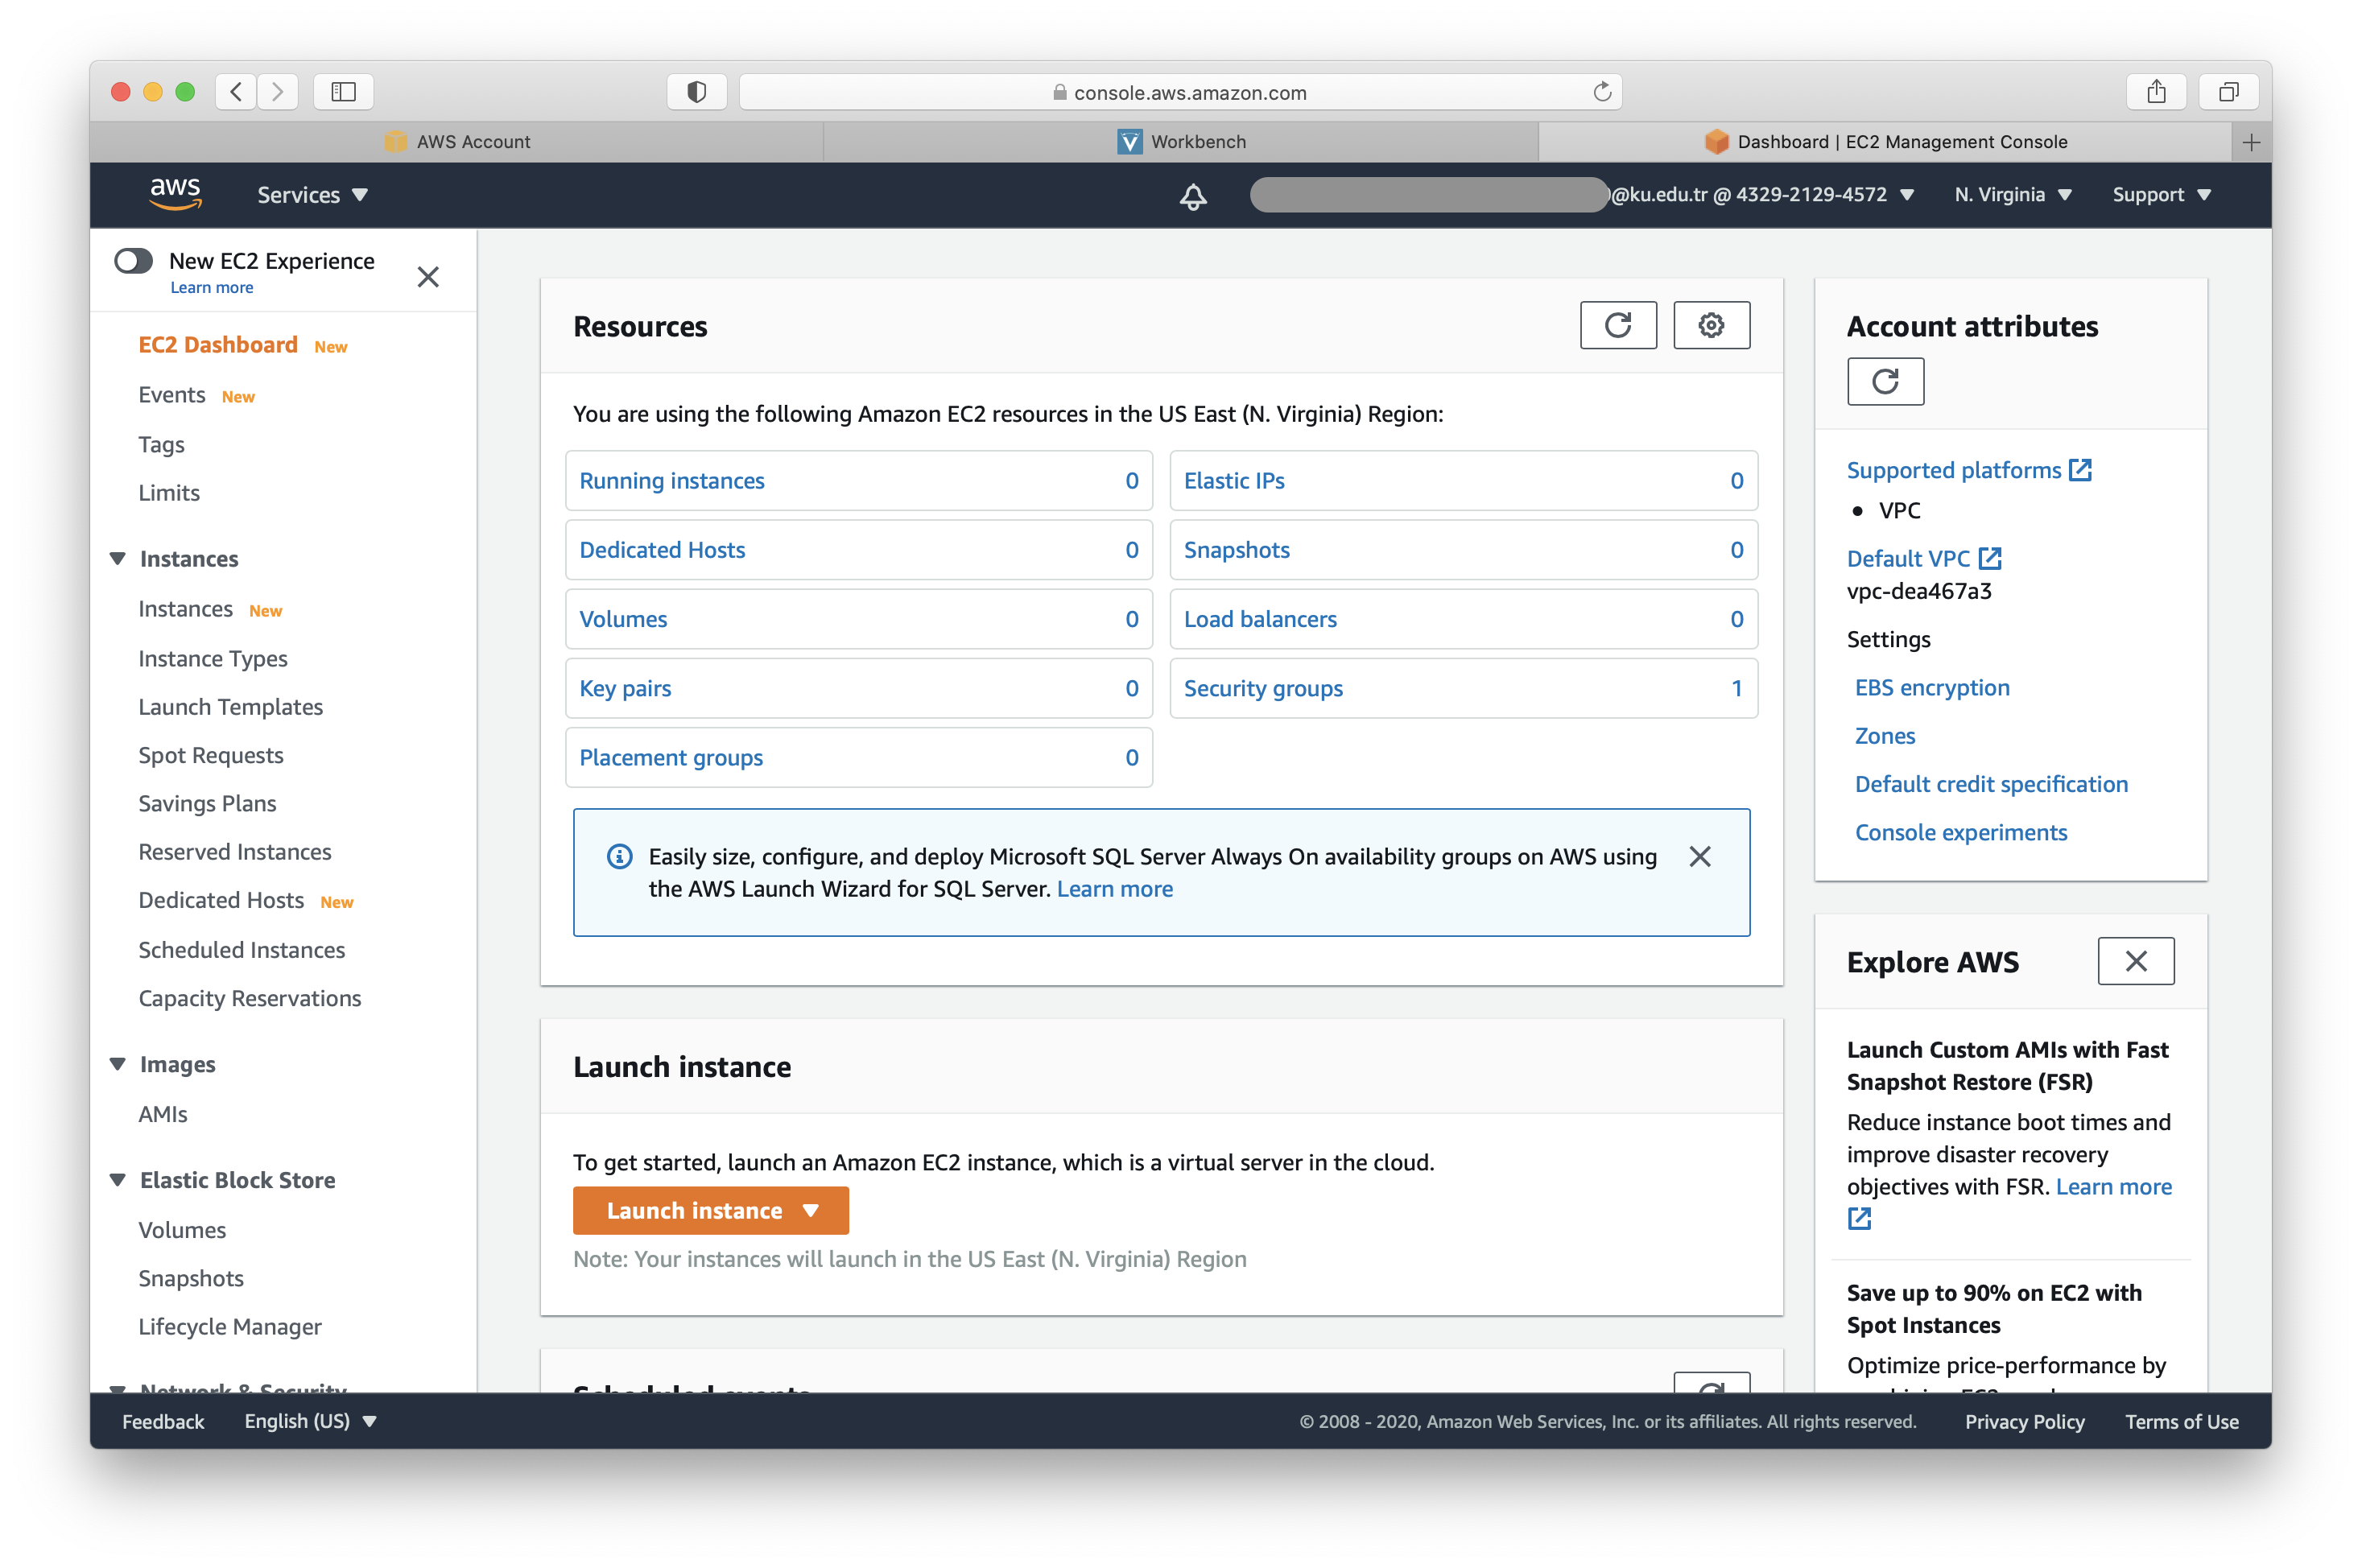Close the Explore AWS panel
The height and width of the screenshot is (1568, 2362).
coord(2136,961)
